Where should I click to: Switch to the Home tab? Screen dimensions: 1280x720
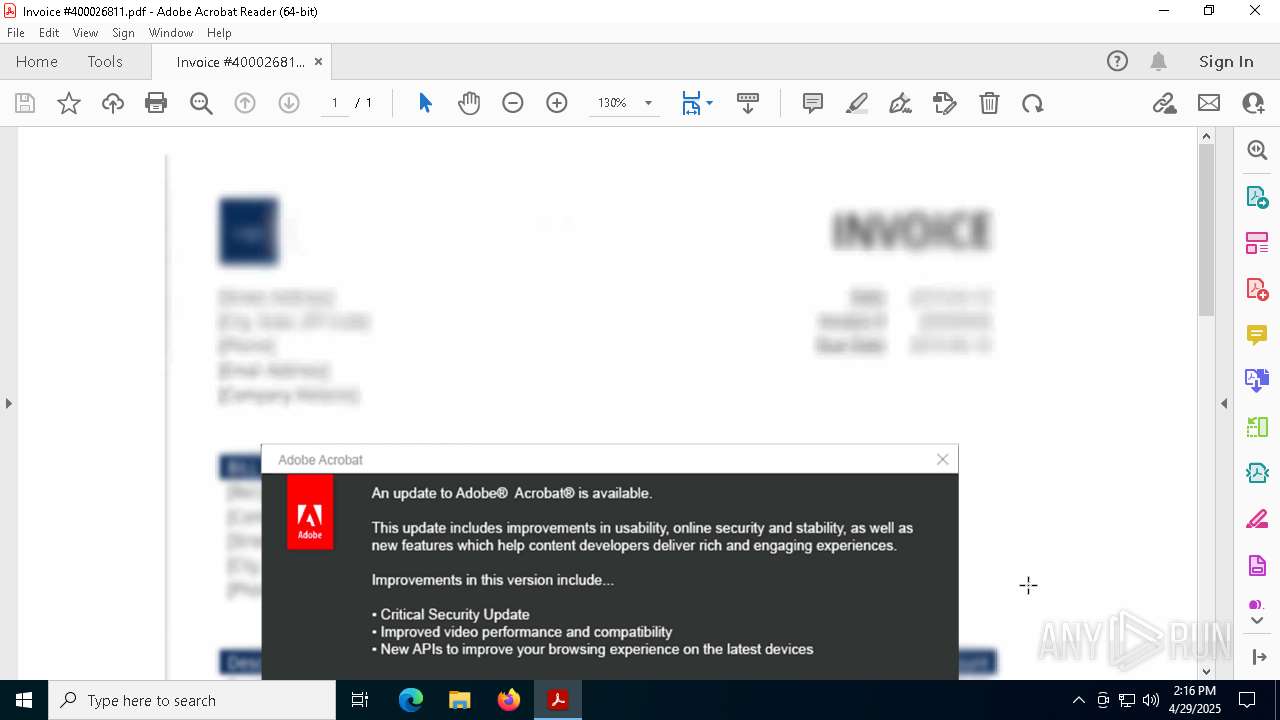37,61
